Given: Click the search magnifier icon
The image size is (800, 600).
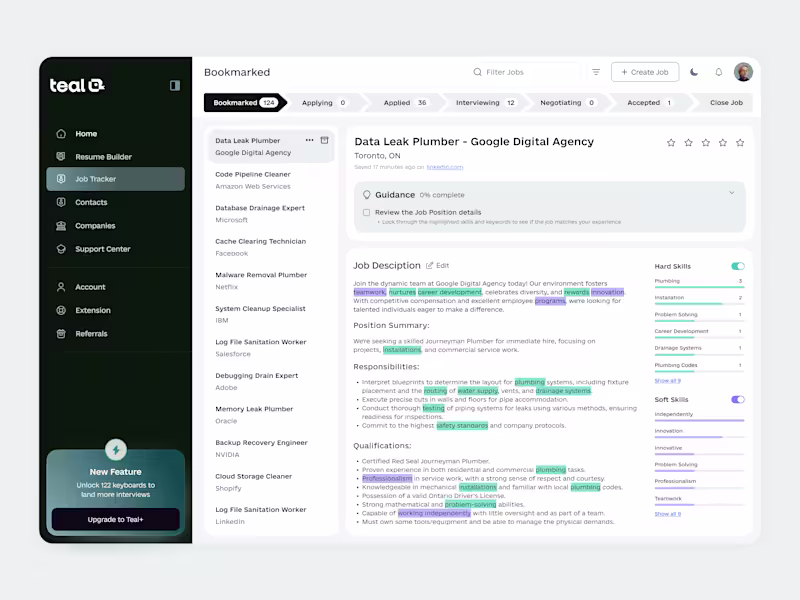Looking at the screenshot, I should coord(478,72).
